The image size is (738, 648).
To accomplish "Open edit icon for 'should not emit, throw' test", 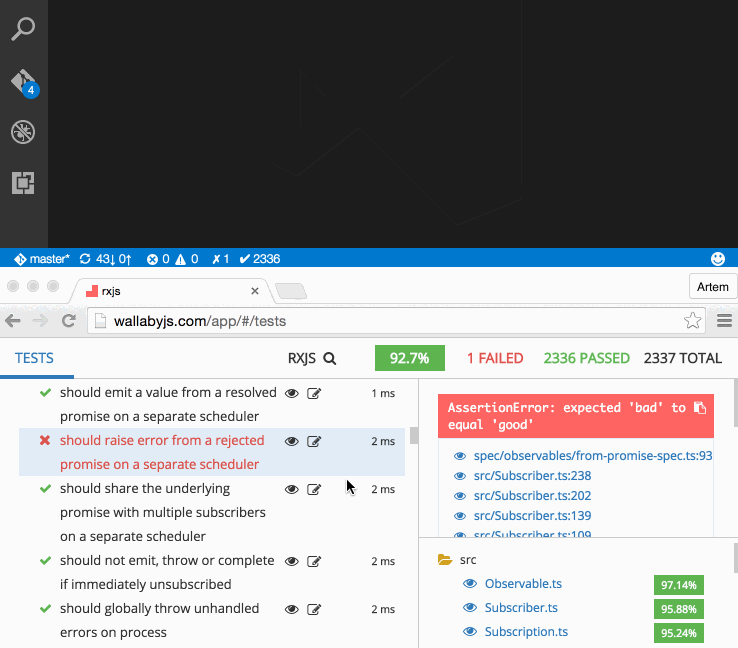I will [x=314, y=561].
